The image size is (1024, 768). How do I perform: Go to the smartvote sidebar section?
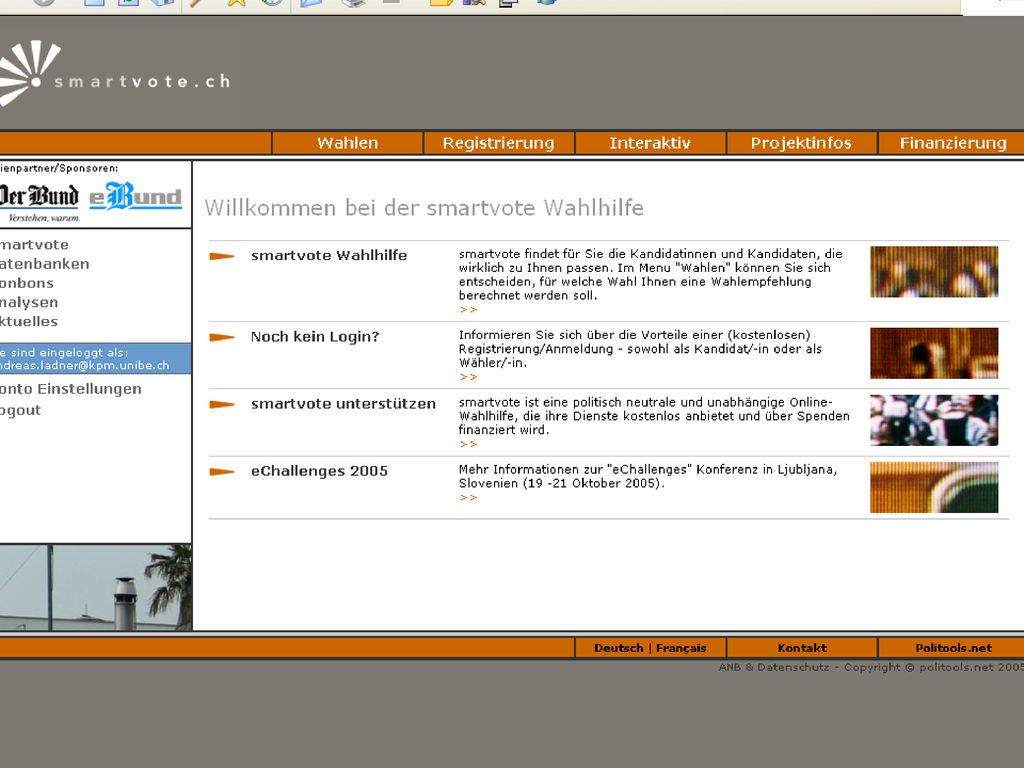pos(34,245)
